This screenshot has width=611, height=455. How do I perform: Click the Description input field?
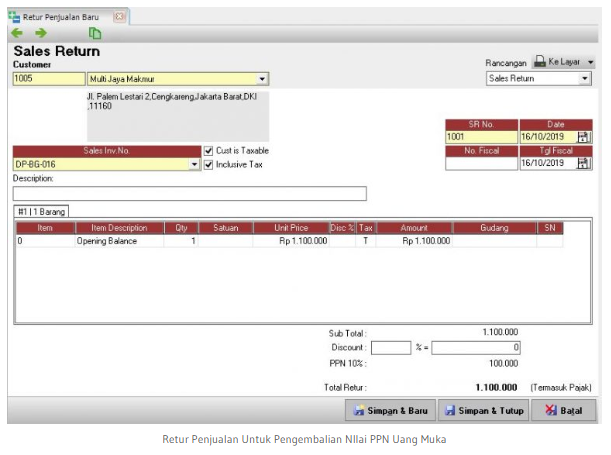189,194
